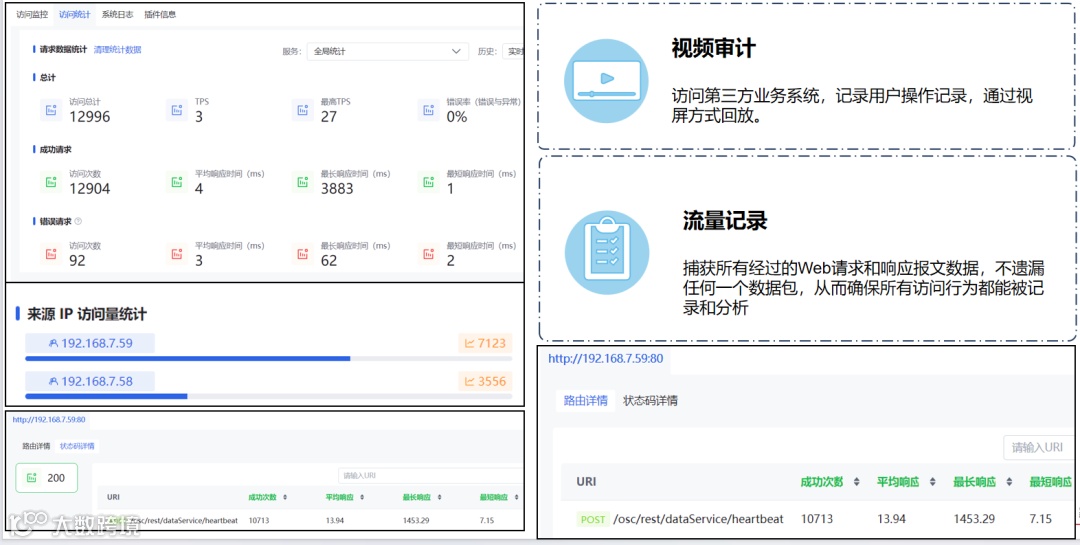Click the 错误率 icon beside 0%
The width and height of the screenshot is (1080, 545).
pos(428,110)
